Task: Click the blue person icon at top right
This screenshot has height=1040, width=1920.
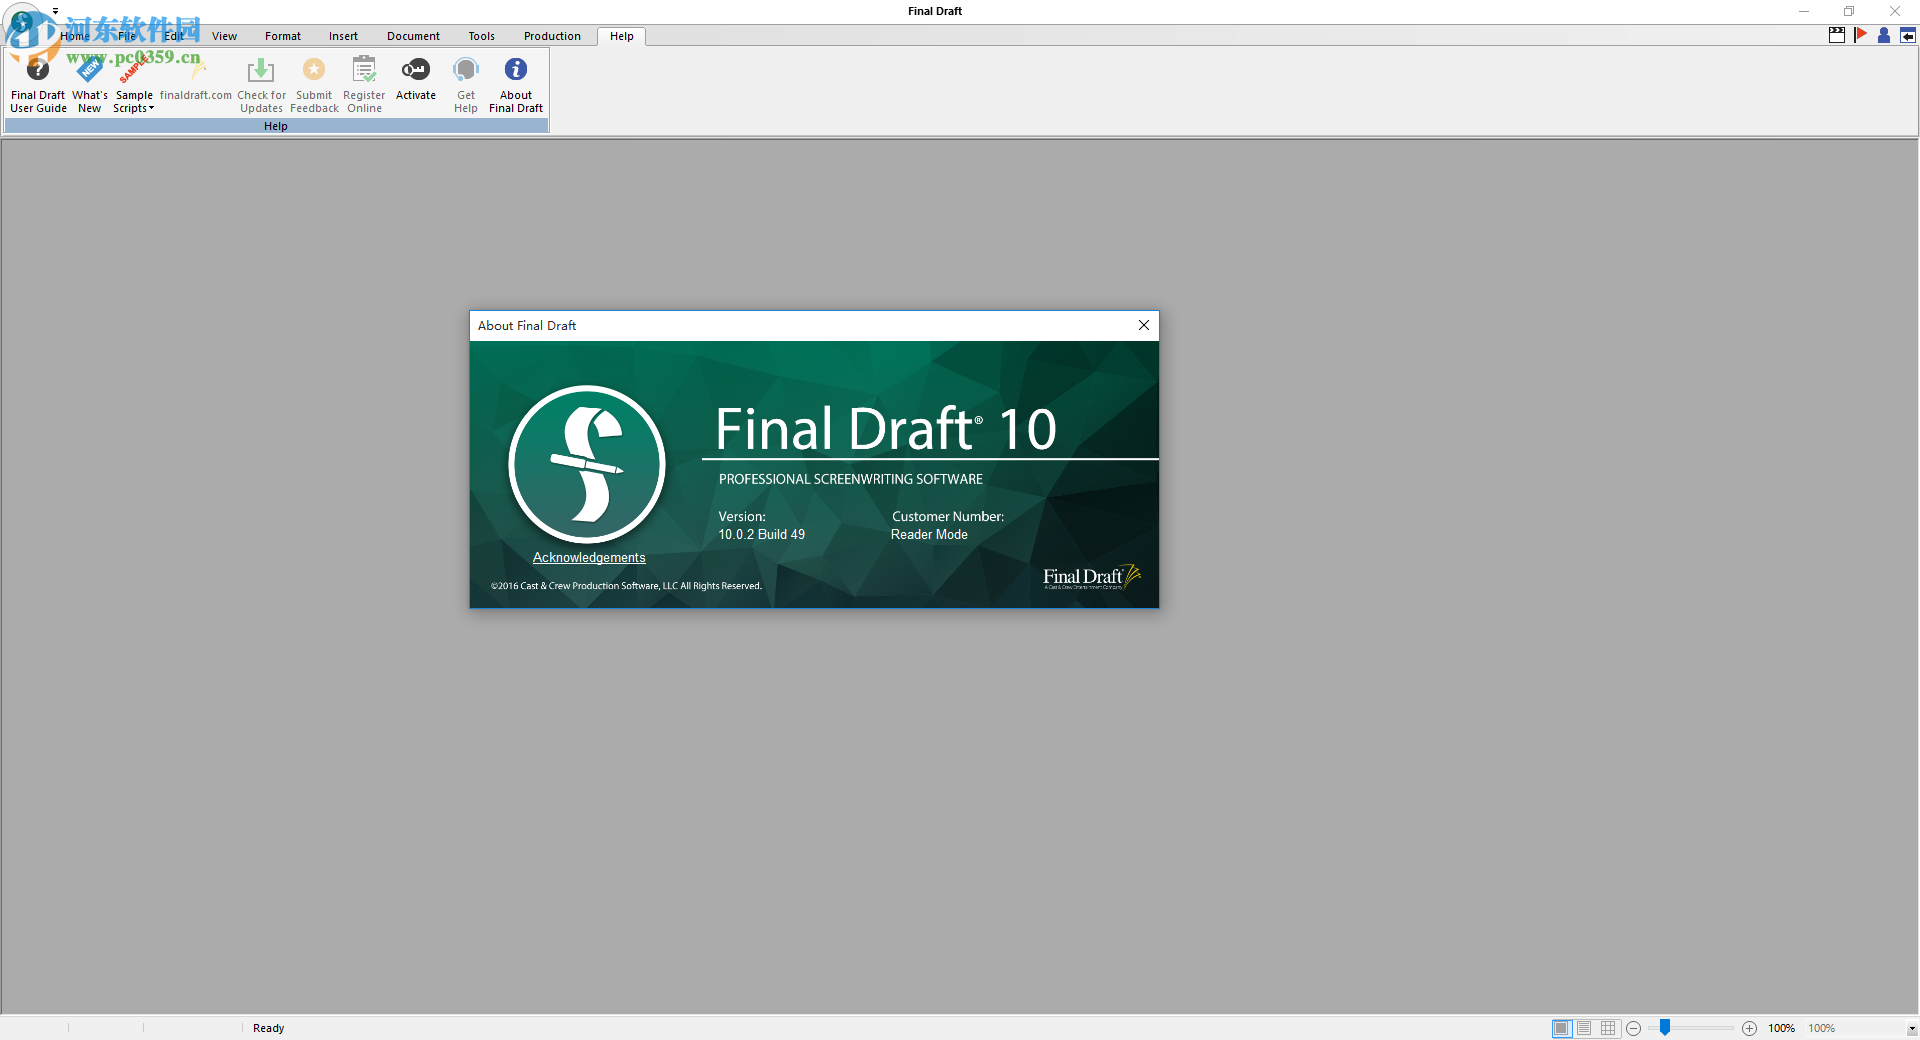Action: [1884, 35]
